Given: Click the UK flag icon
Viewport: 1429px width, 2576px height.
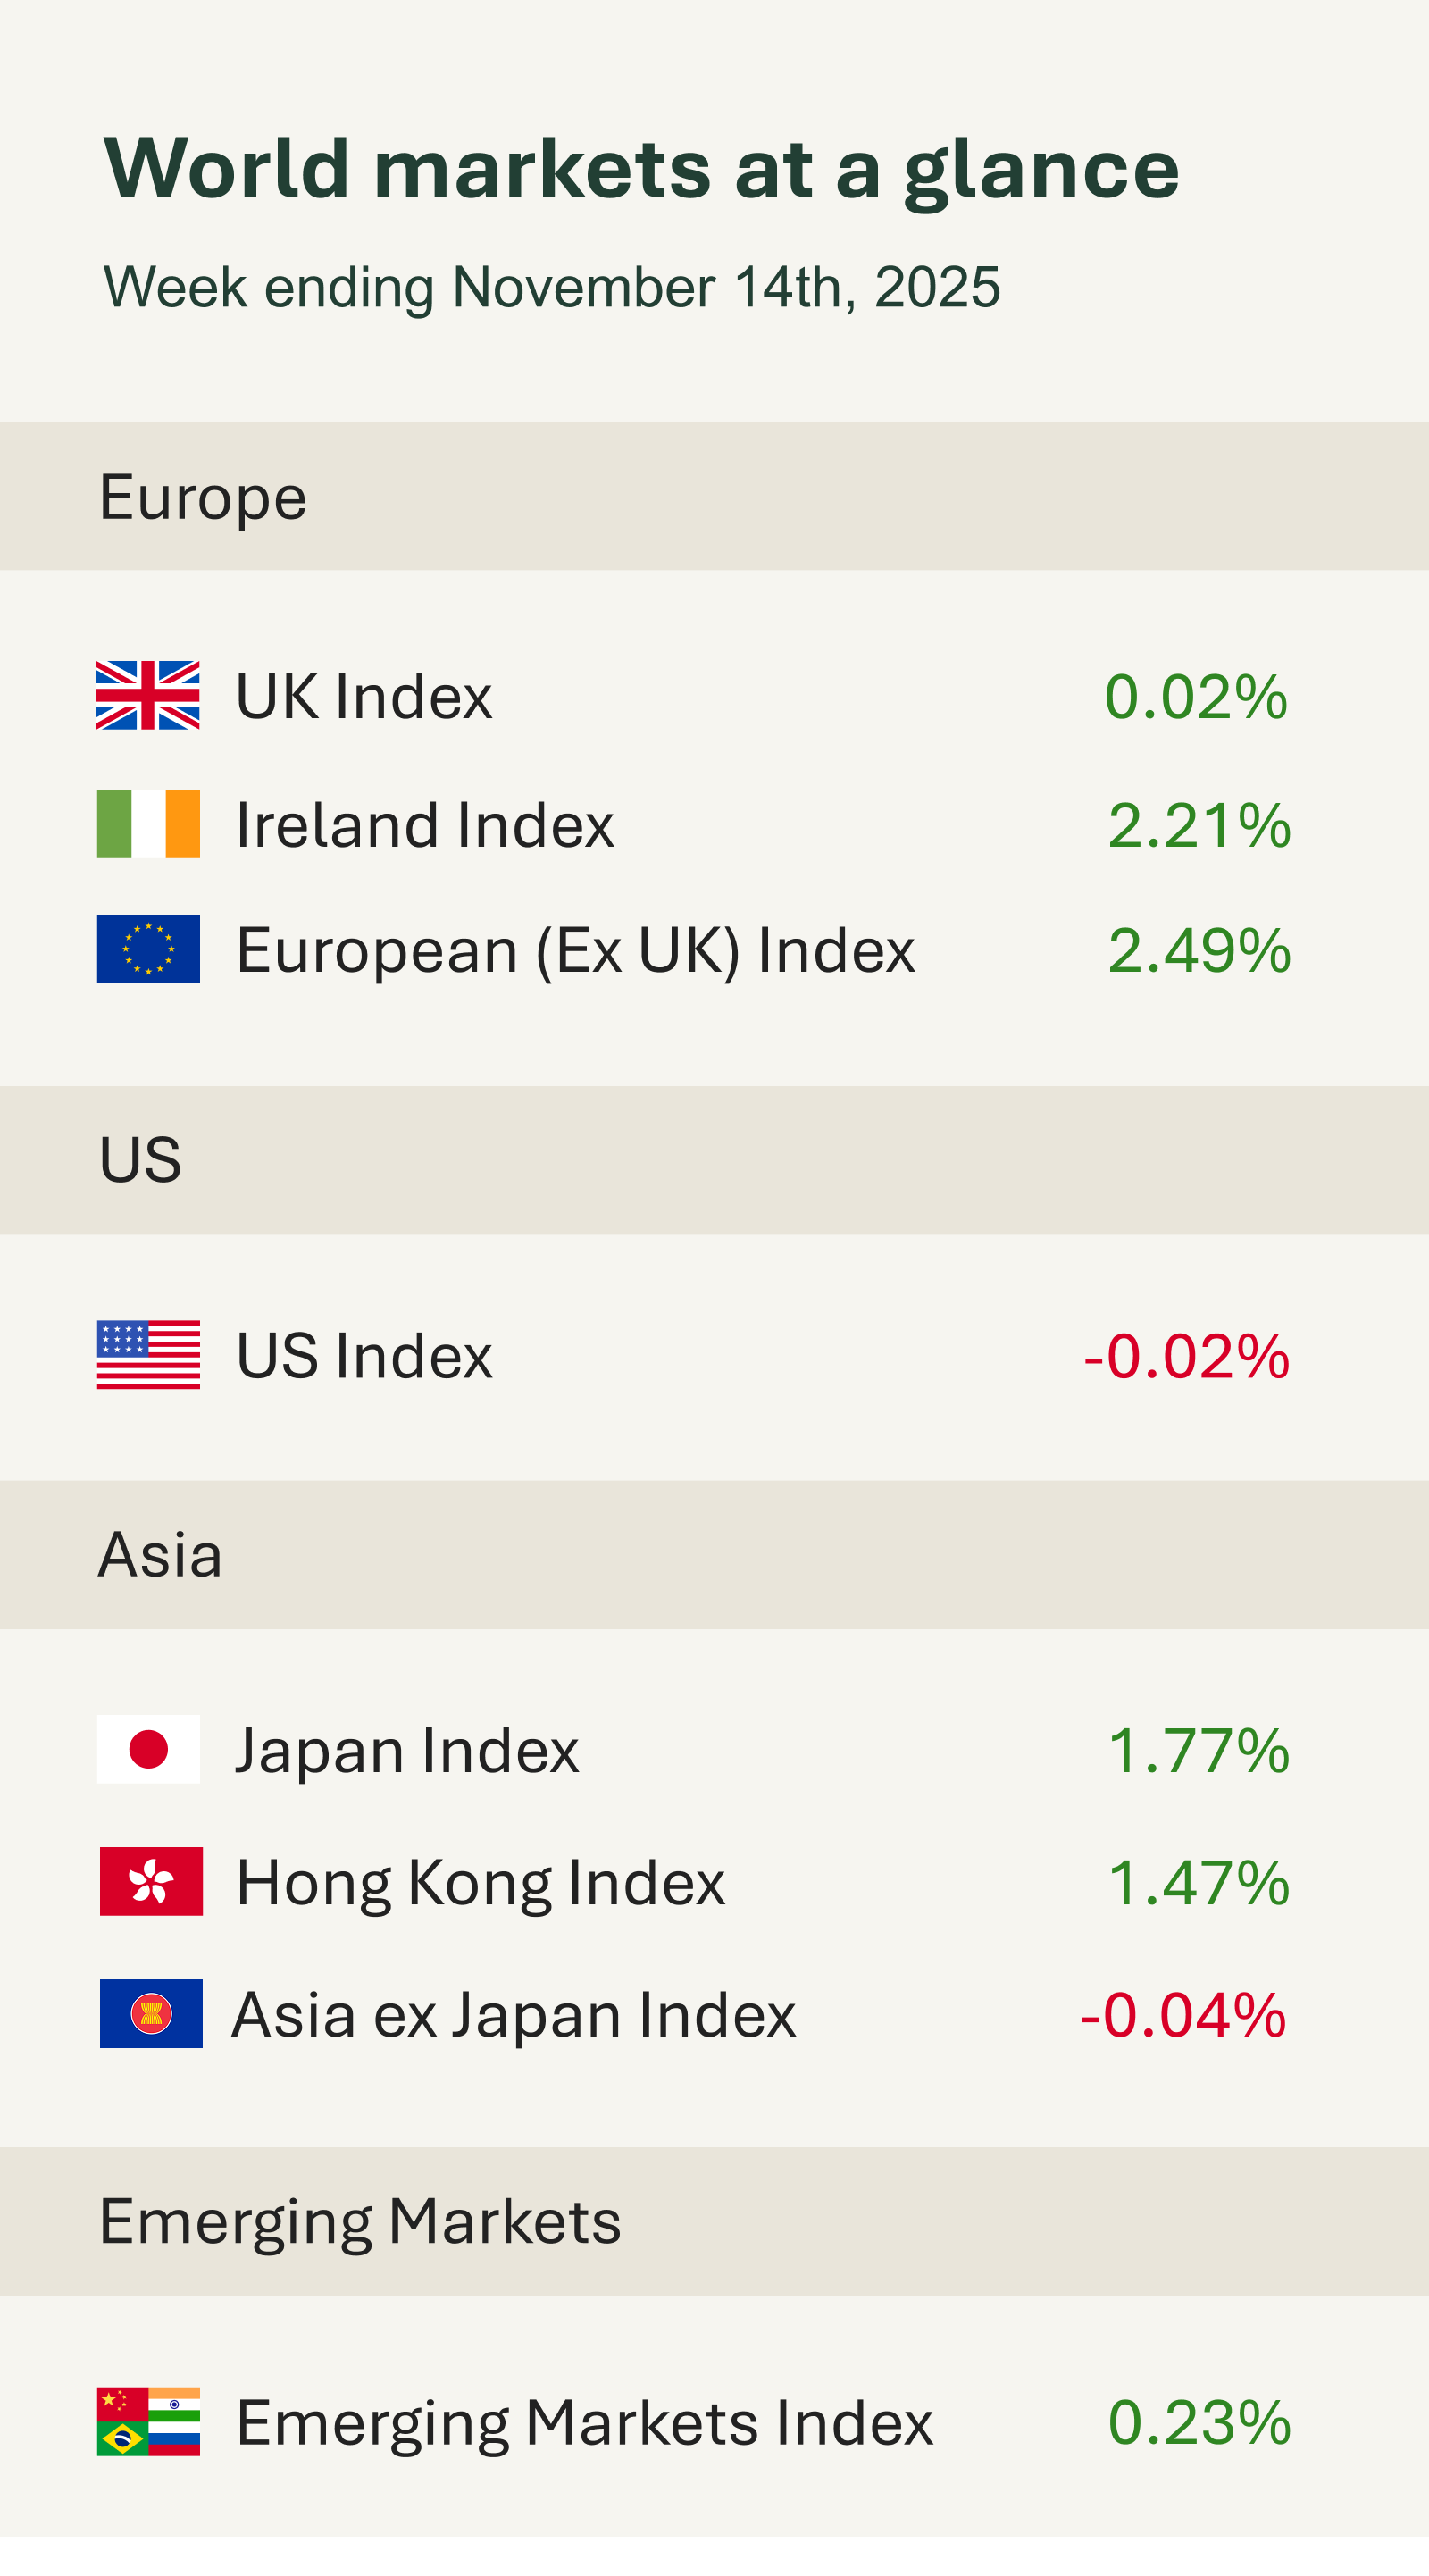Looking at the screenshot, I should tap(148, 695).
